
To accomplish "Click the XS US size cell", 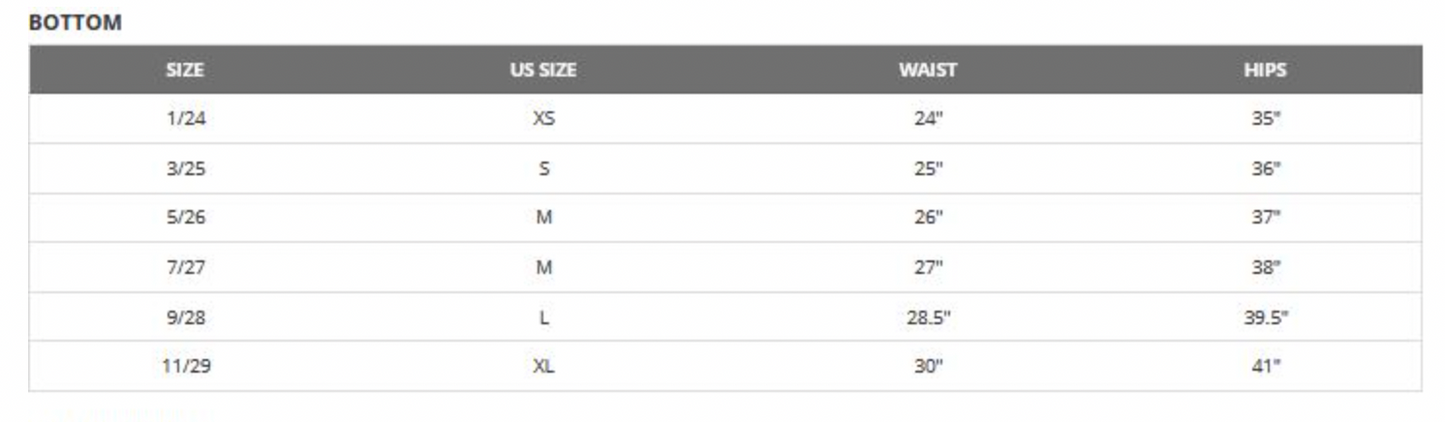I will coord(543,118).
